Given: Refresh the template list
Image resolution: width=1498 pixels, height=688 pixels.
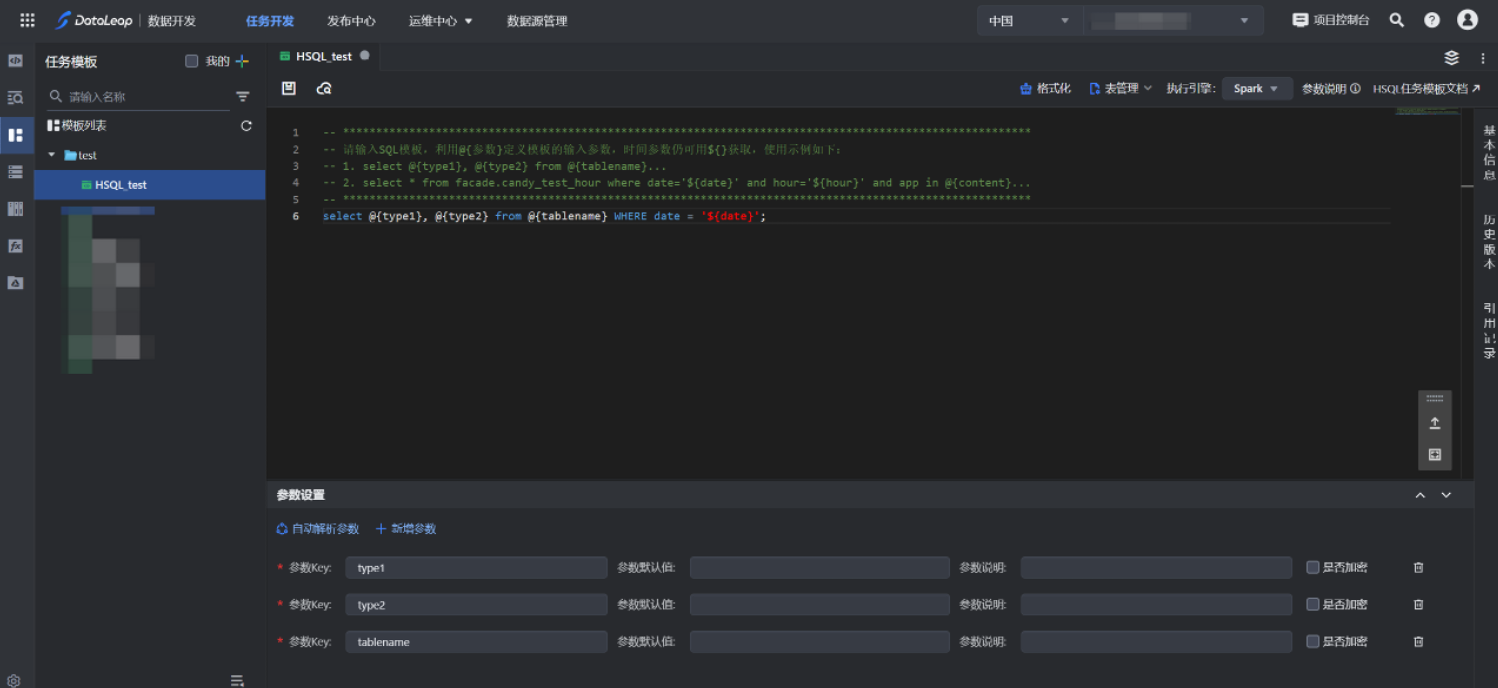Looking at the screenshot, I should (246, 126).
